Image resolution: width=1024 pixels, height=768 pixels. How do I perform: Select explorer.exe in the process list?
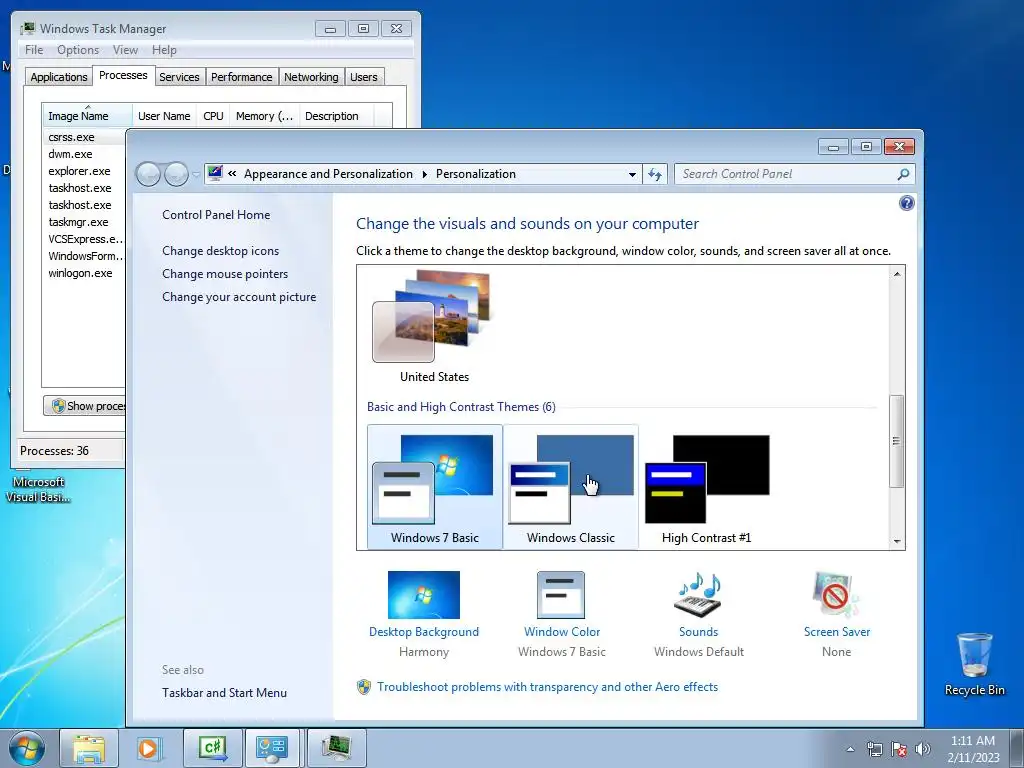pyautogui.click(x=79, y=171)
